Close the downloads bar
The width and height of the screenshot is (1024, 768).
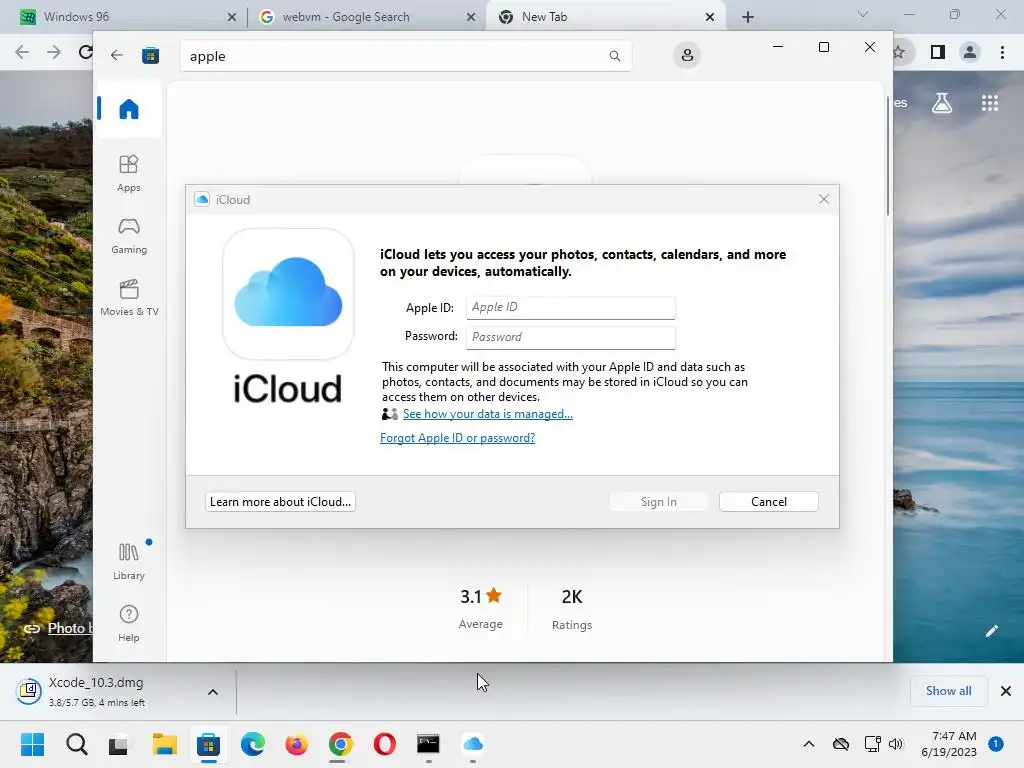(1006, 691)
